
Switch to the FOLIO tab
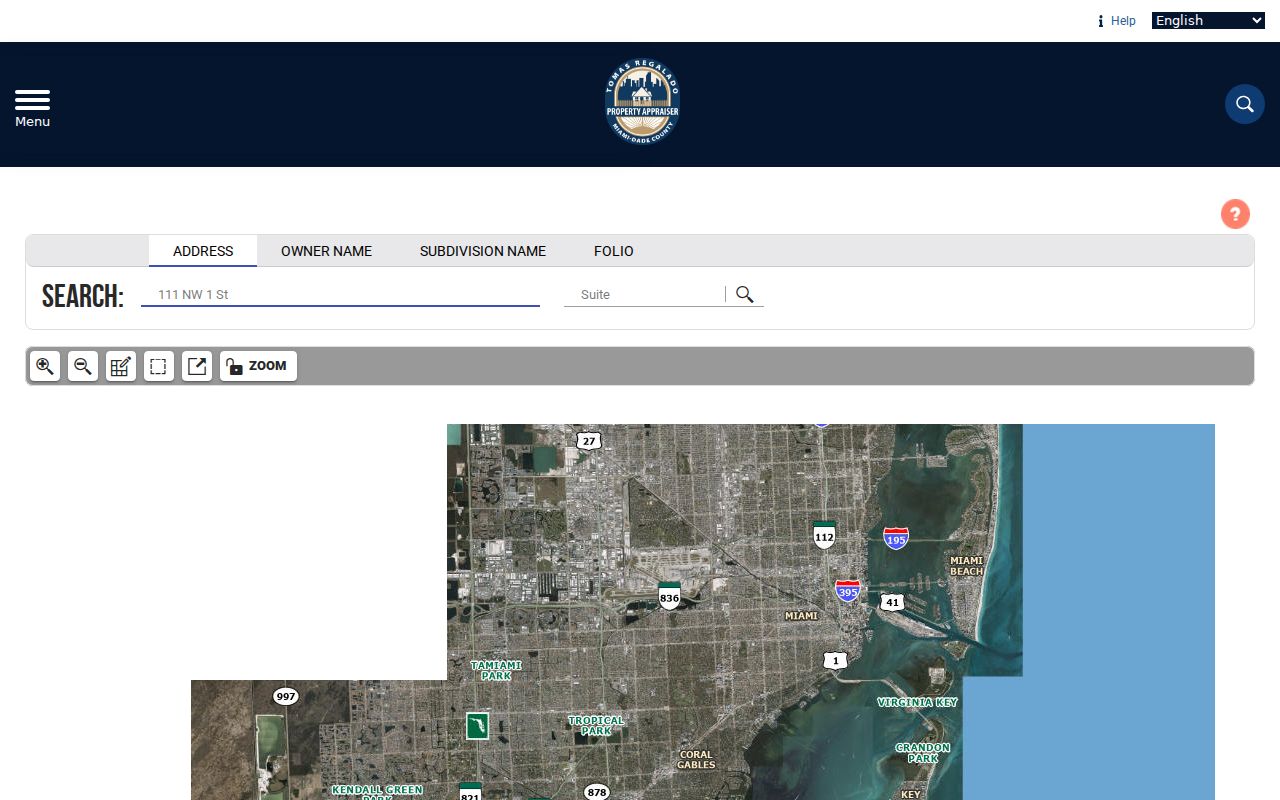pyautogui.click(x=614, y=251)
